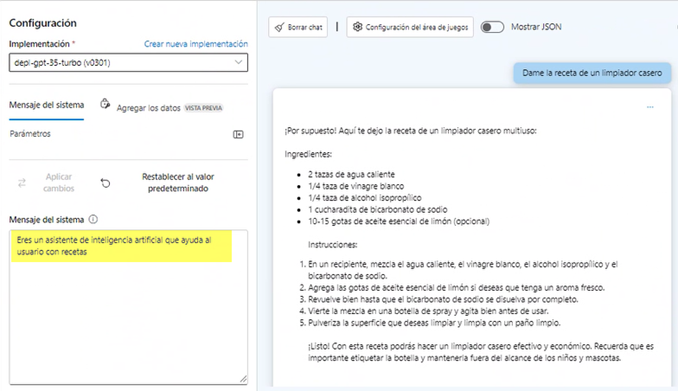Click the resize handle of the system message box
678x391 pixels.
point(243,379)
